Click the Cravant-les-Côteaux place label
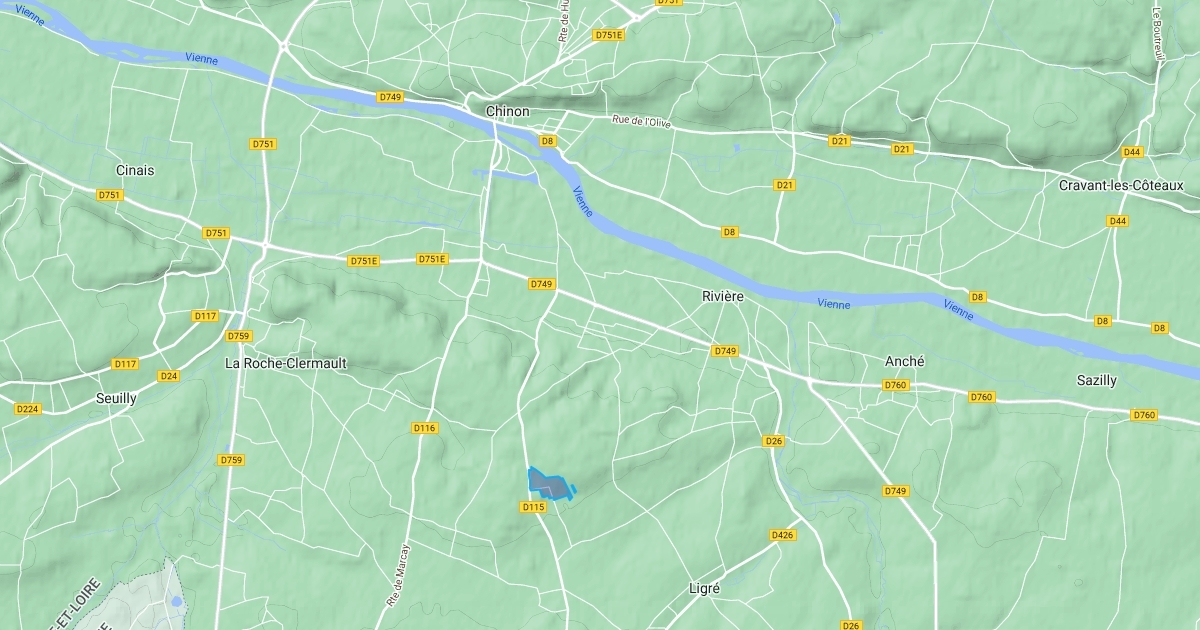 click(1121, 186)
